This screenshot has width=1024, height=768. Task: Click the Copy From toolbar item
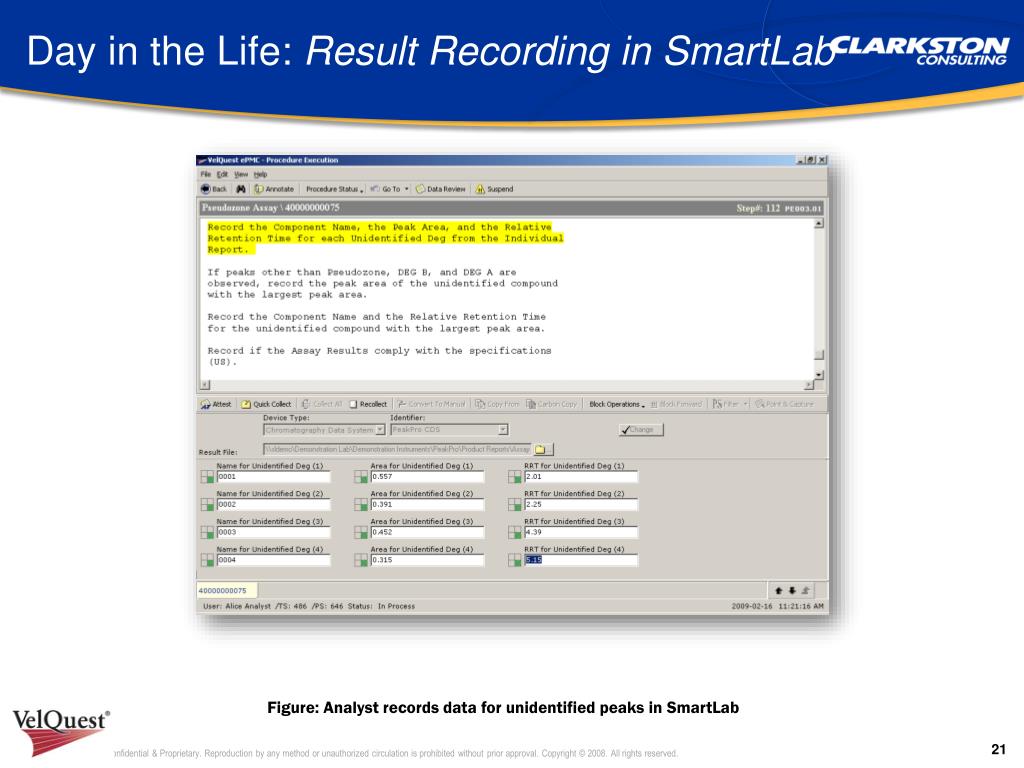[497, 404]
